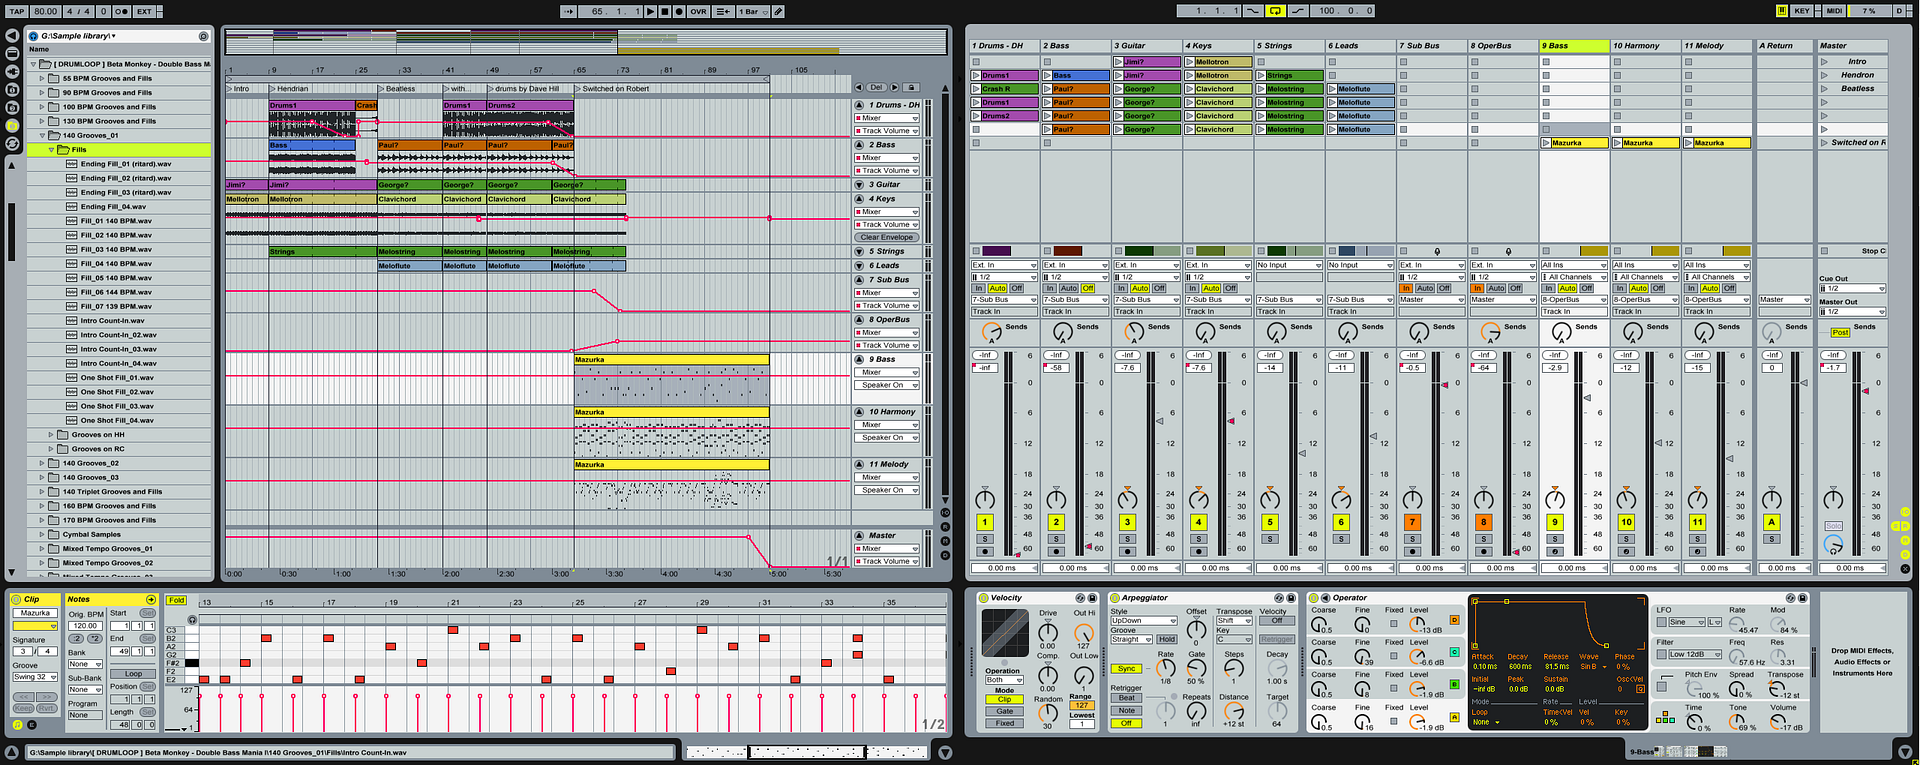
Task: Collapse the Fills folder
Action: pyautogui.click(x=52, y=150)
